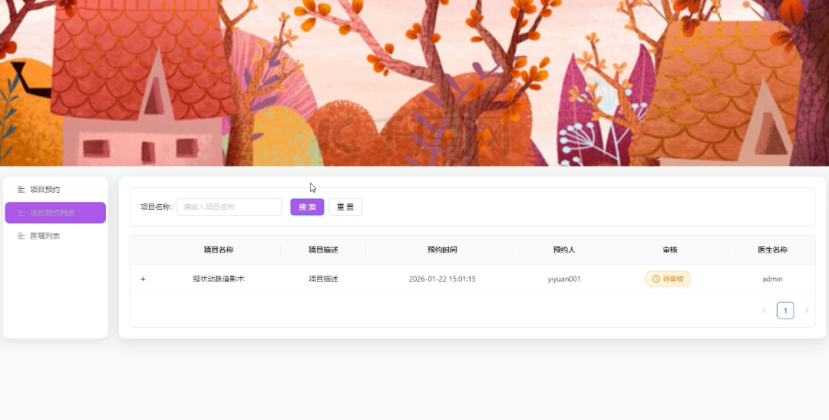The width and height of the screenshot is (829, 420).
Task: Click the 项目名称 column header
Action: 218,250
